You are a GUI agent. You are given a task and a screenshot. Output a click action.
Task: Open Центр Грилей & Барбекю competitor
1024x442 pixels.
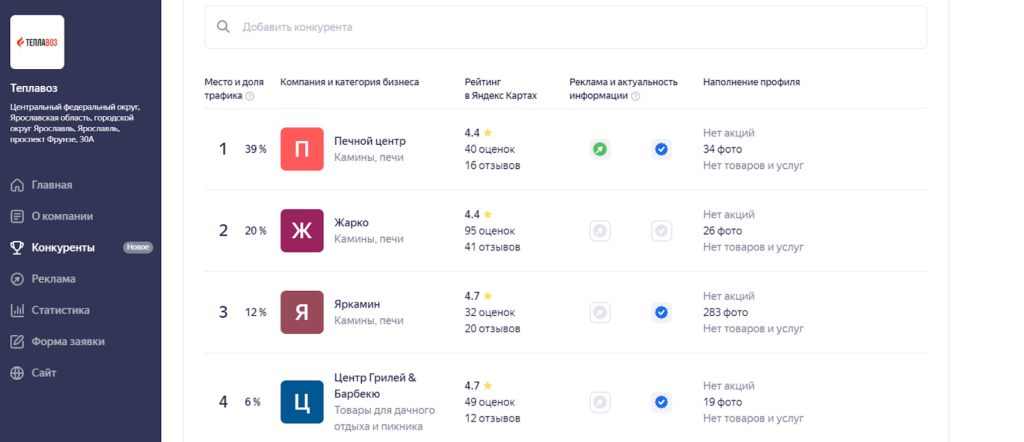click(x=376, y=386)
